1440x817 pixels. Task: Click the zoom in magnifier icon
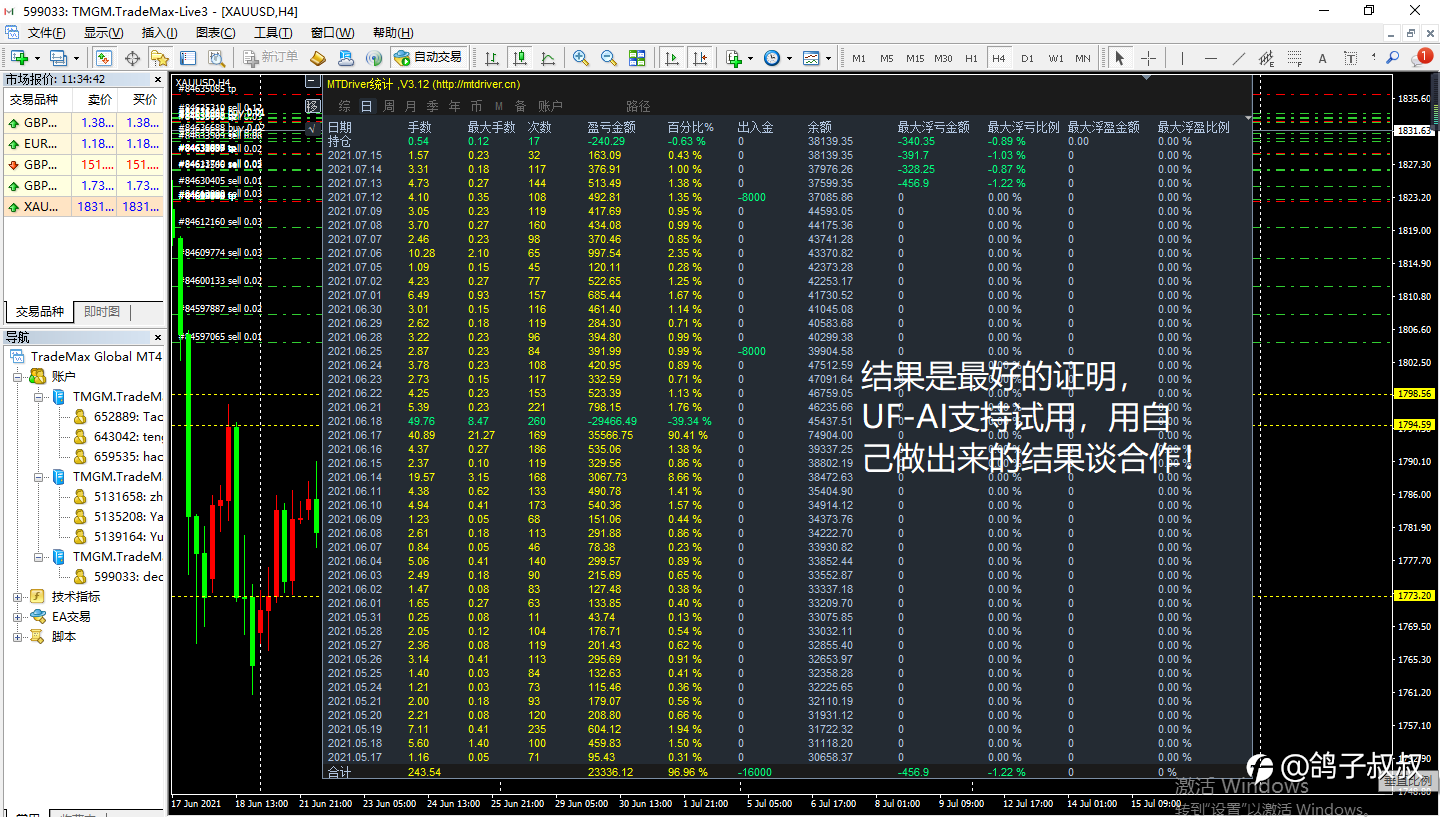point(581,58)
